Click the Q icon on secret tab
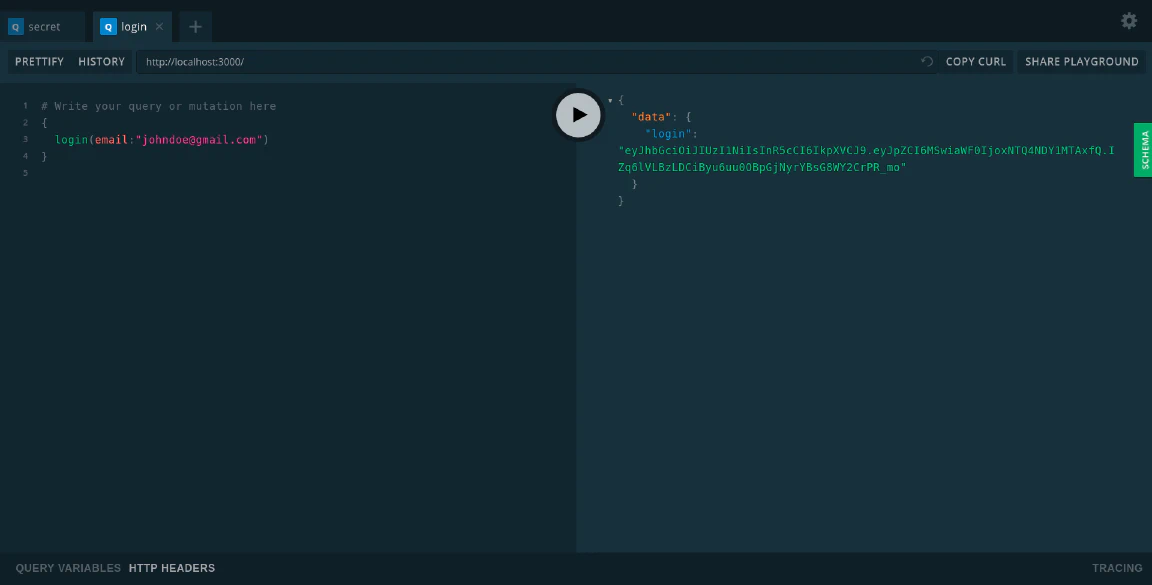The width and height of the screenshot is (1152, 585). 16,27
